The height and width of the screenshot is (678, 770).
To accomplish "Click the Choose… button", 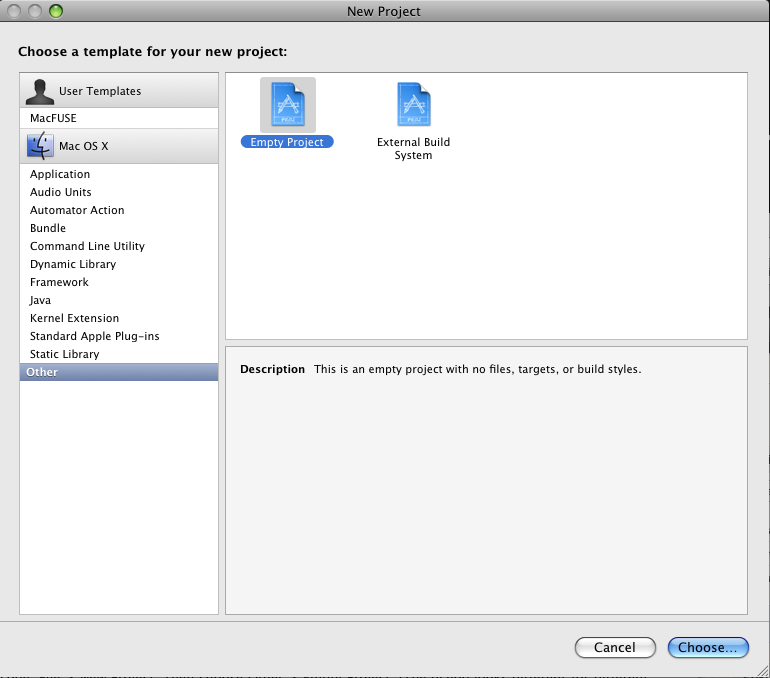I will [707, 647].
